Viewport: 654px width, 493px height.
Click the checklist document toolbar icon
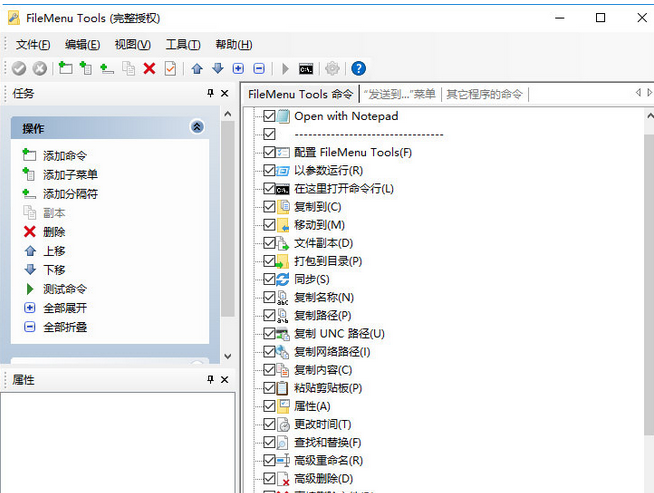170,68
